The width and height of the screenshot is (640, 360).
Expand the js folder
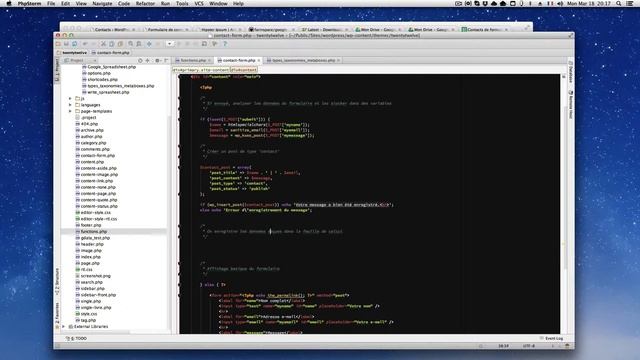pos(70,98)
